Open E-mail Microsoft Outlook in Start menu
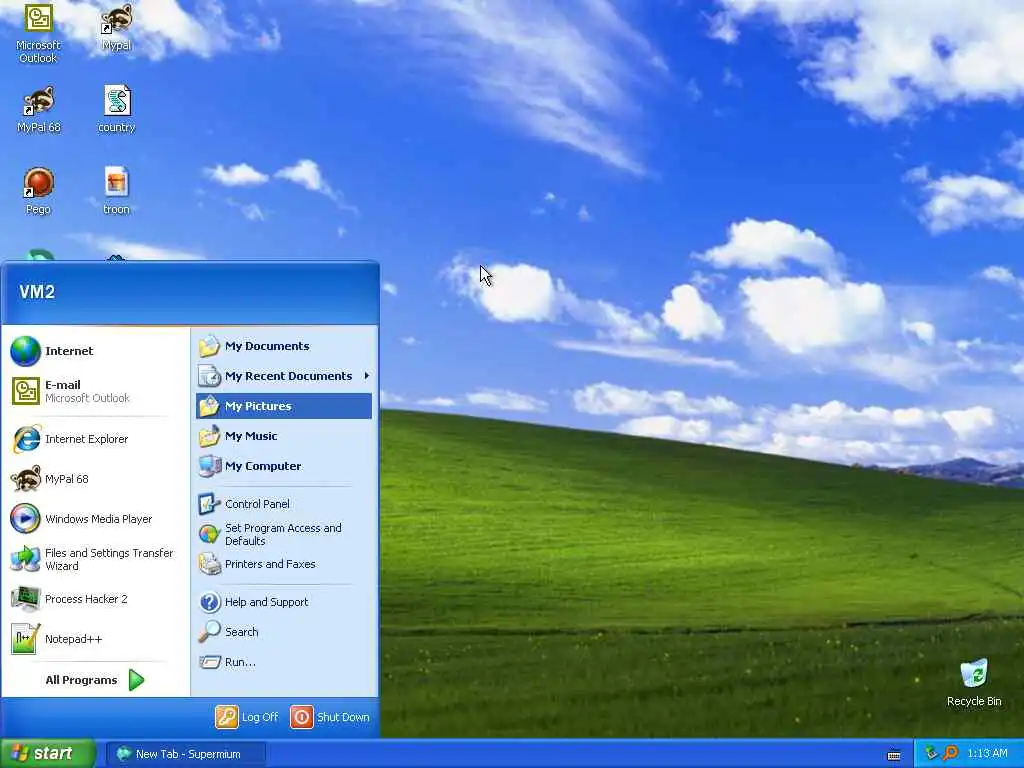 [97, 391]
